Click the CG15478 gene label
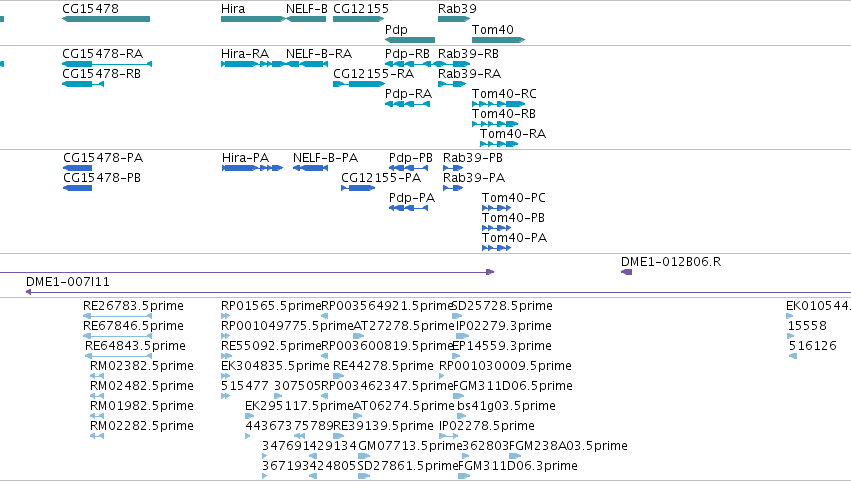 pyautogui.click(x=91, y=9)
